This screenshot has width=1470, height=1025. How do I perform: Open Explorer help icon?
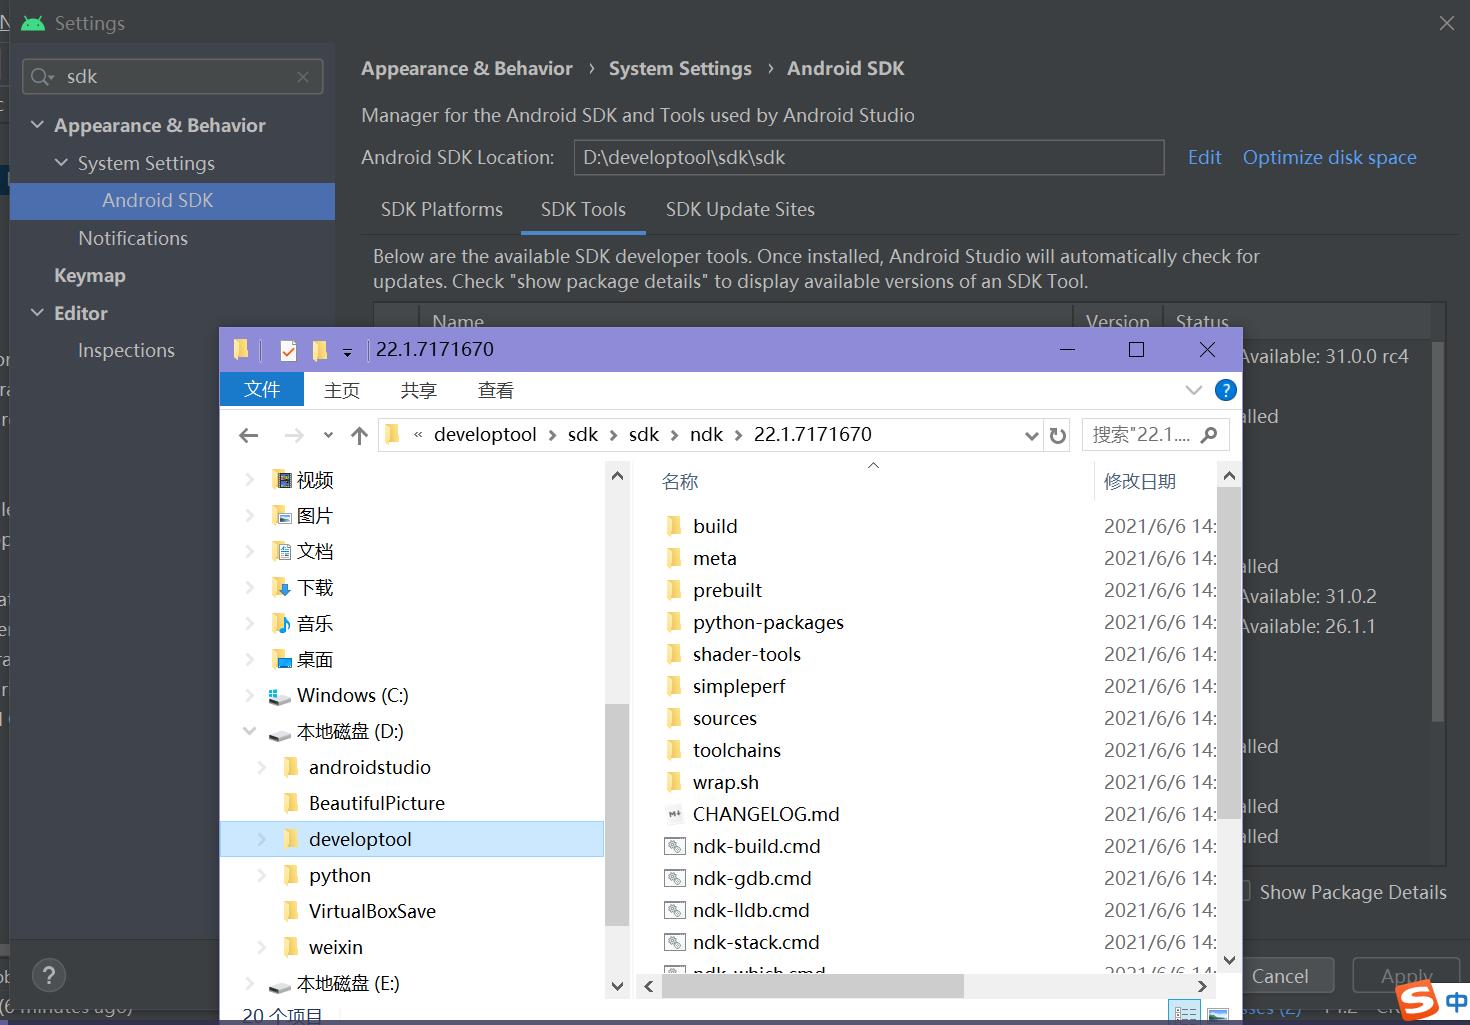pos(1225,390)
